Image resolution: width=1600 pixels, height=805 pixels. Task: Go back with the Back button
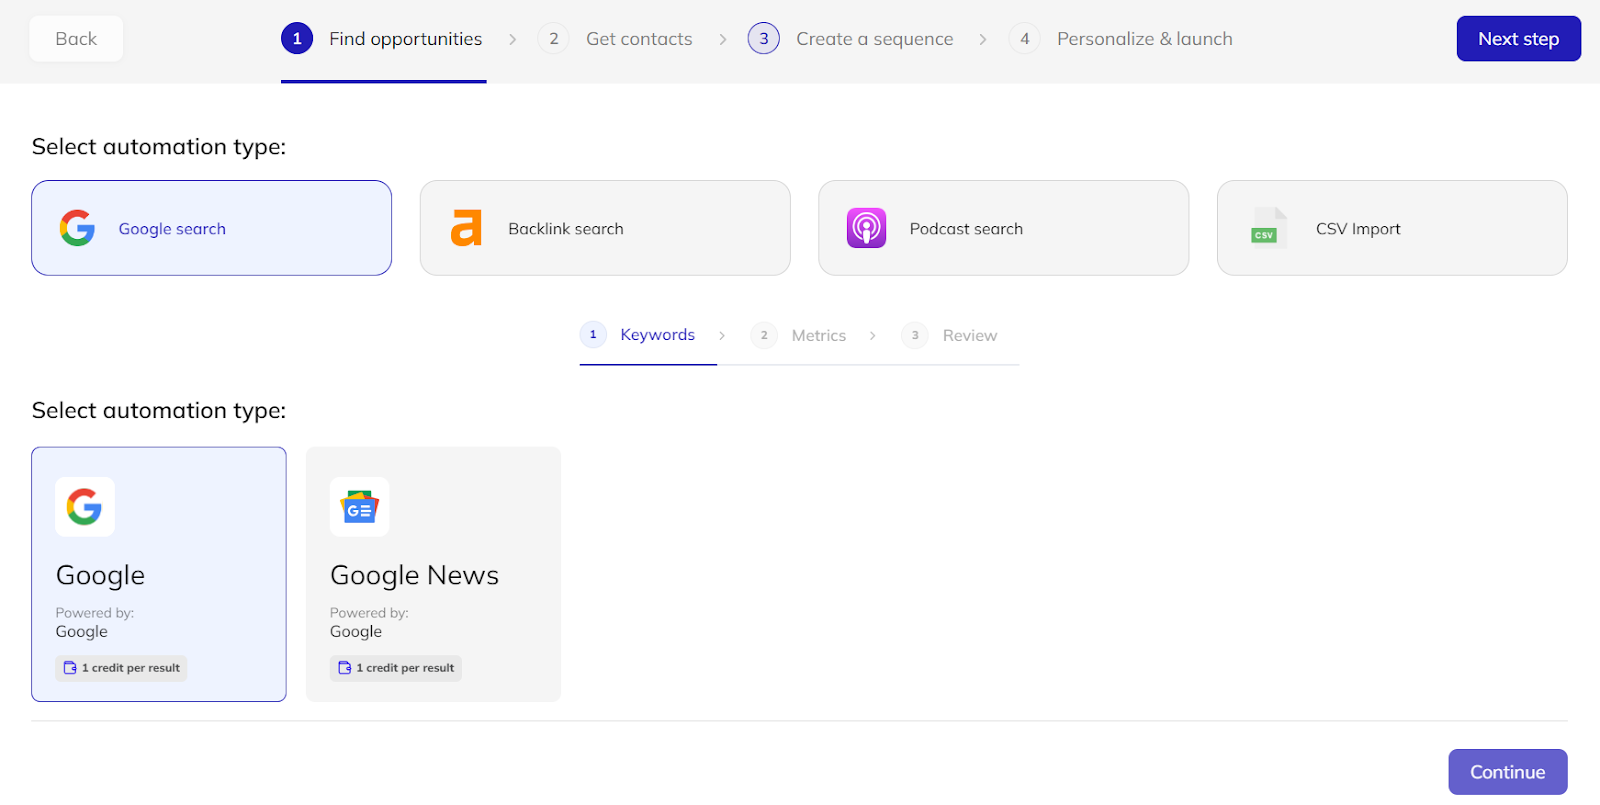[76, 39]
